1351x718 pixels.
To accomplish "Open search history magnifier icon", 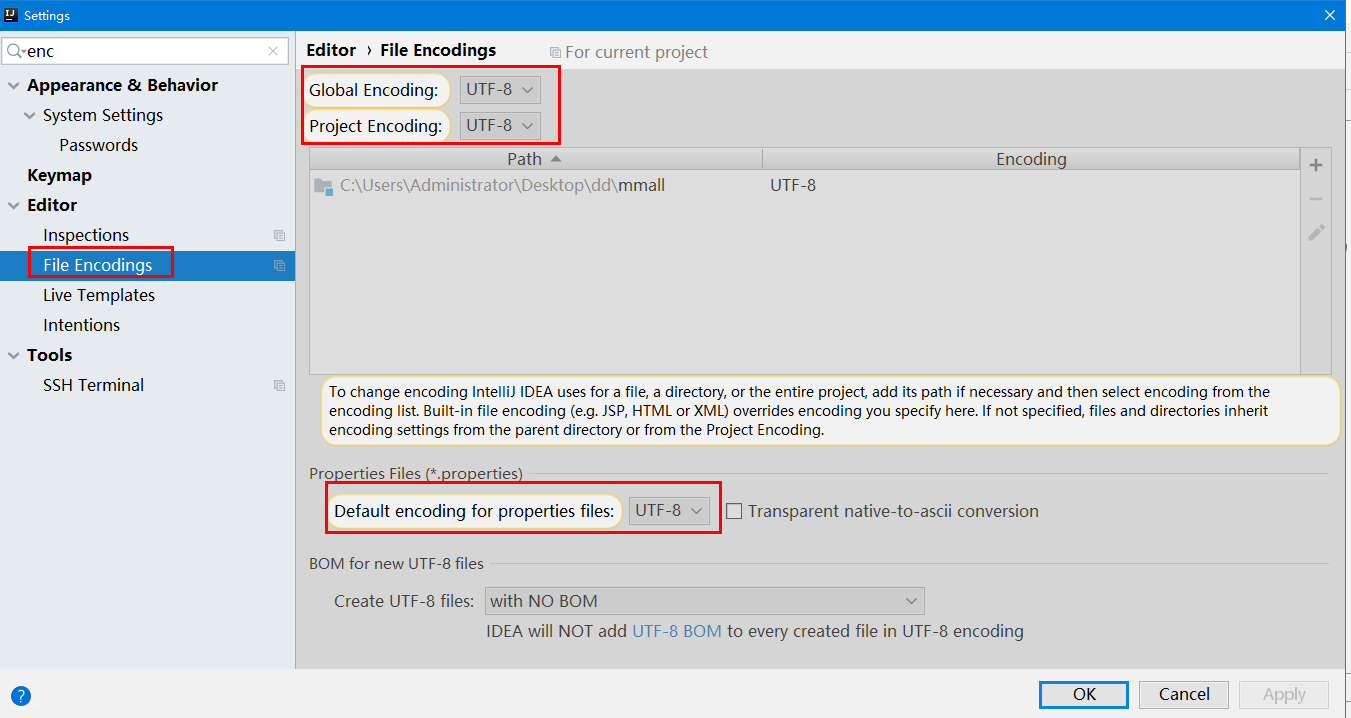I will pyautogui.click(x=15, y=51).
